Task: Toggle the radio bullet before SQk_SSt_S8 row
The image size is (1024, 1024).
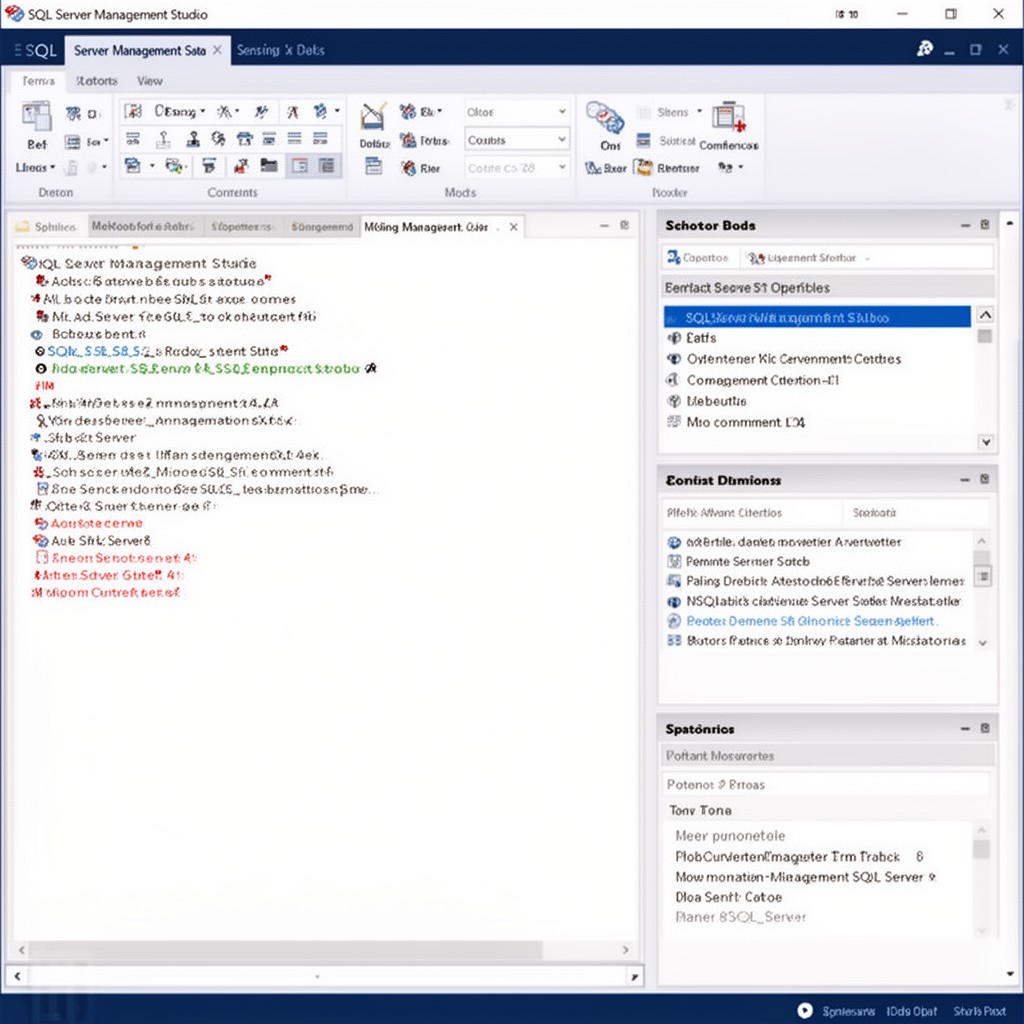Action: 40,351
